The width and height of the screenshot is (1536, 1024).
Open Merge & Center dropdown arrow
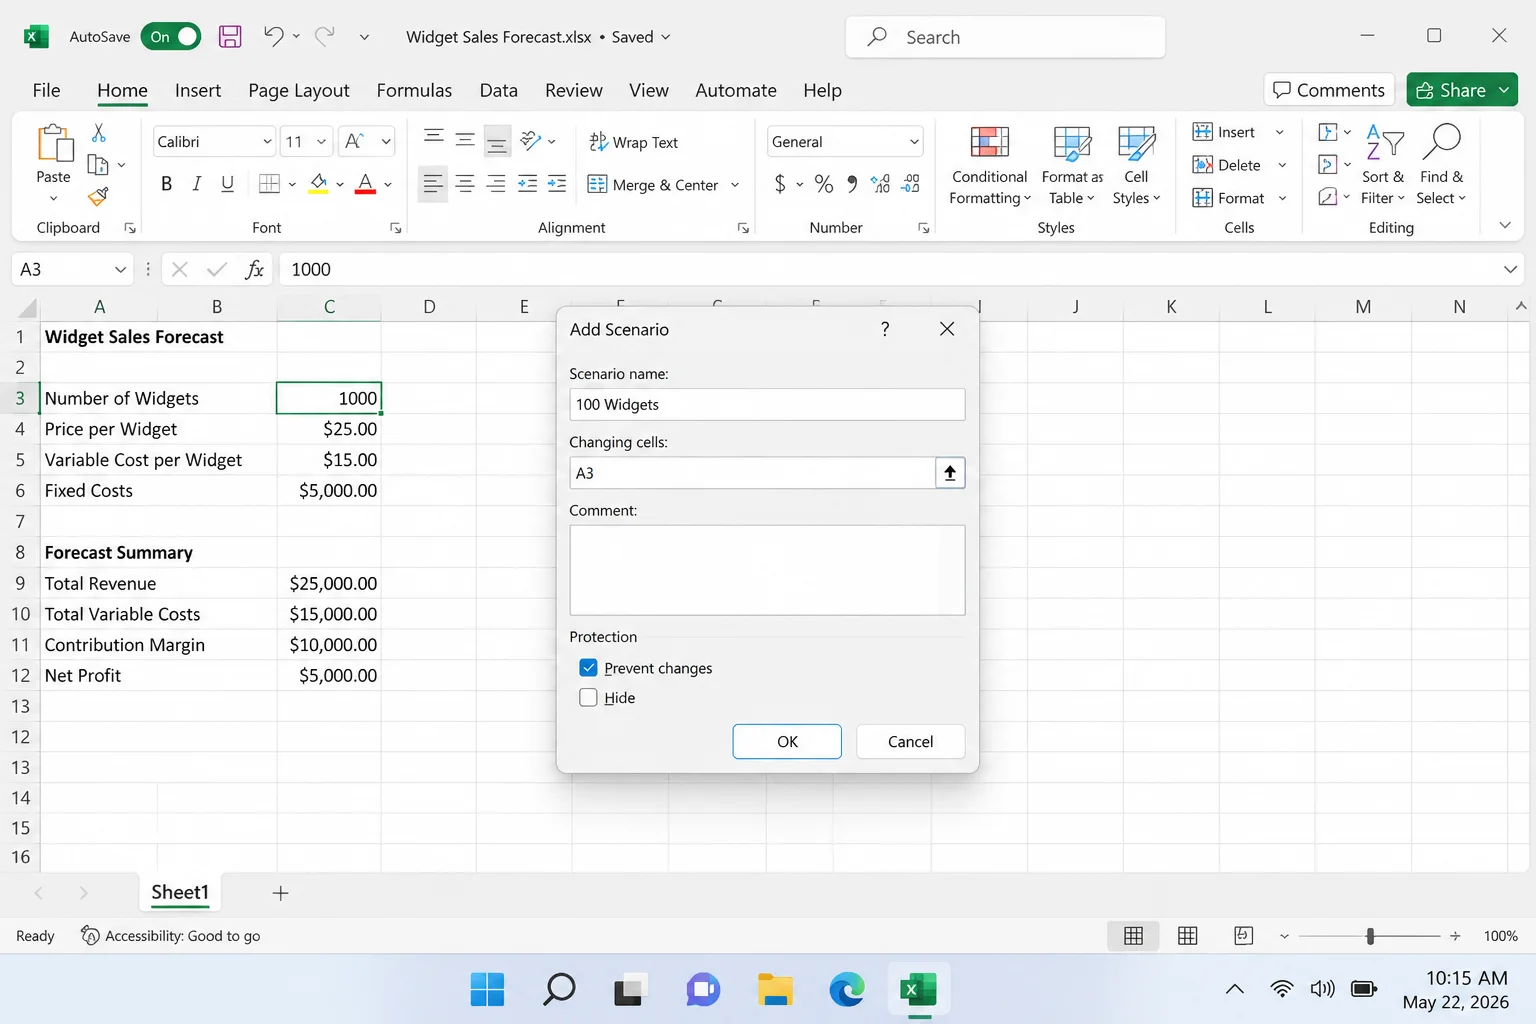click(x=735, y=185)
